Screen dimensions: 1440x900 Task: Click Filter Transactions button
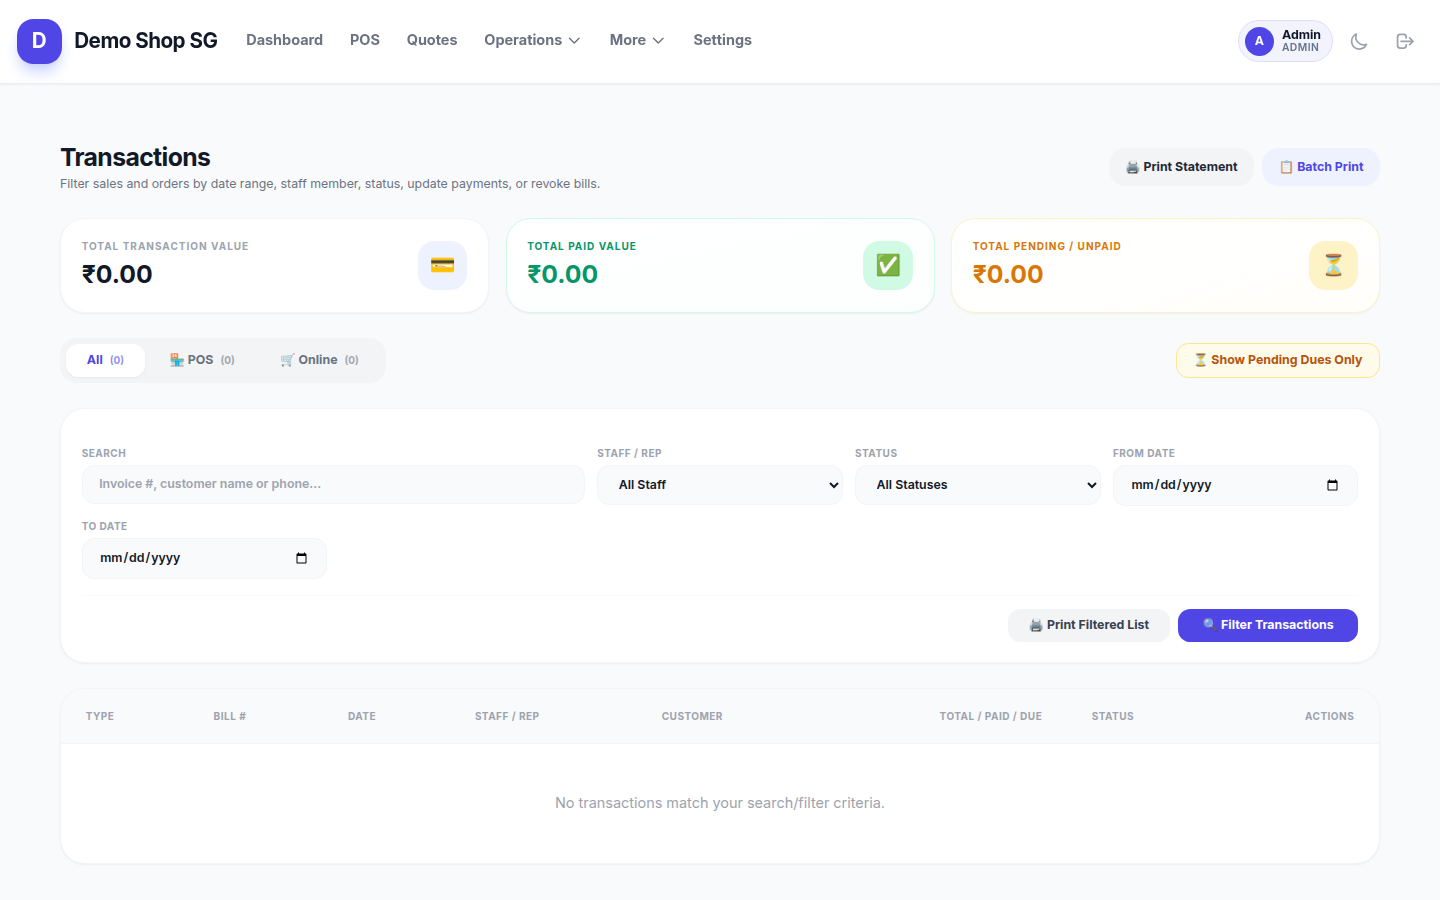click(1268, 625)
